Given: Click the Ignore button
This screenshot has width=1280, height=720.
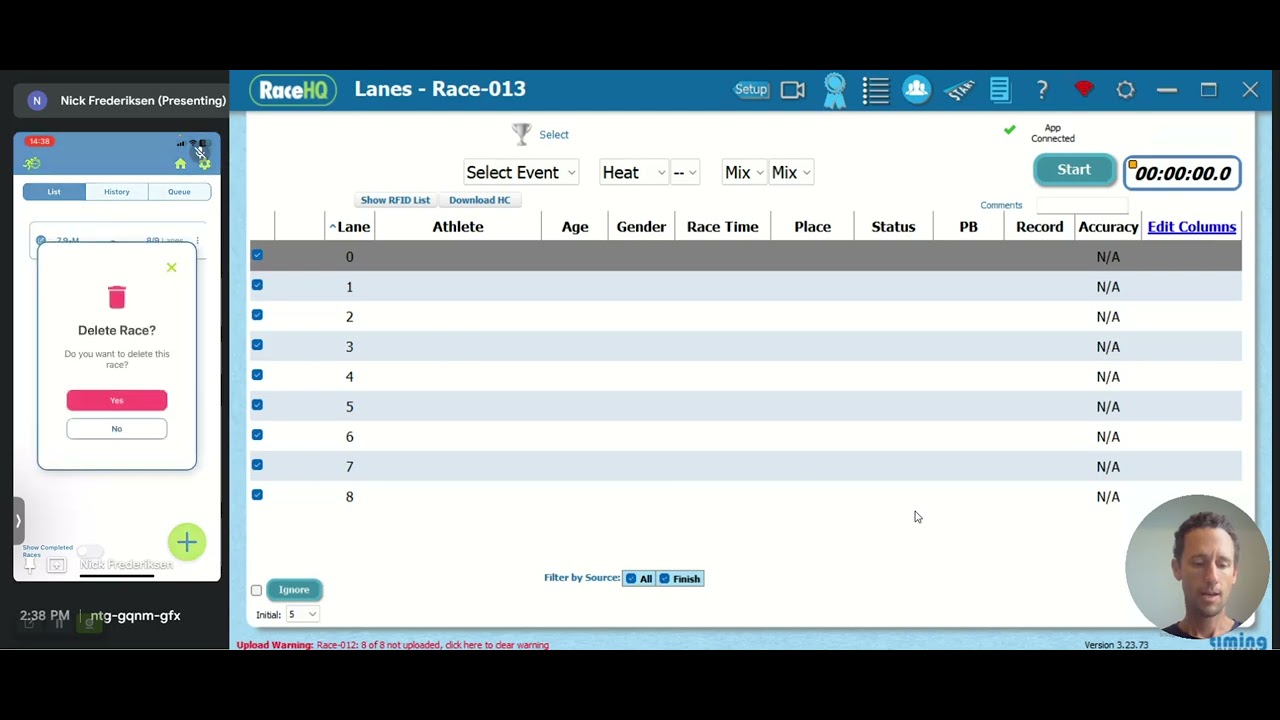Looking at the screenshot, I should [x=294, y=590].
